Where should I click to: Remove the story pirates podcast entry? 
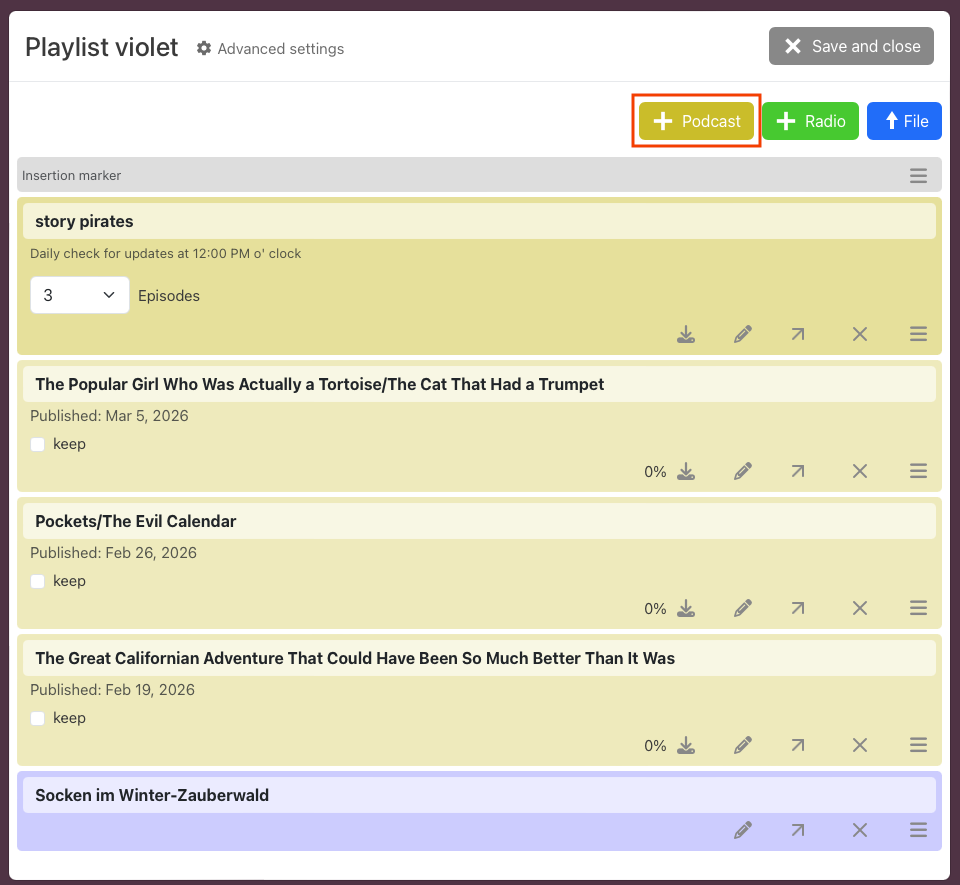coord(859,334)
